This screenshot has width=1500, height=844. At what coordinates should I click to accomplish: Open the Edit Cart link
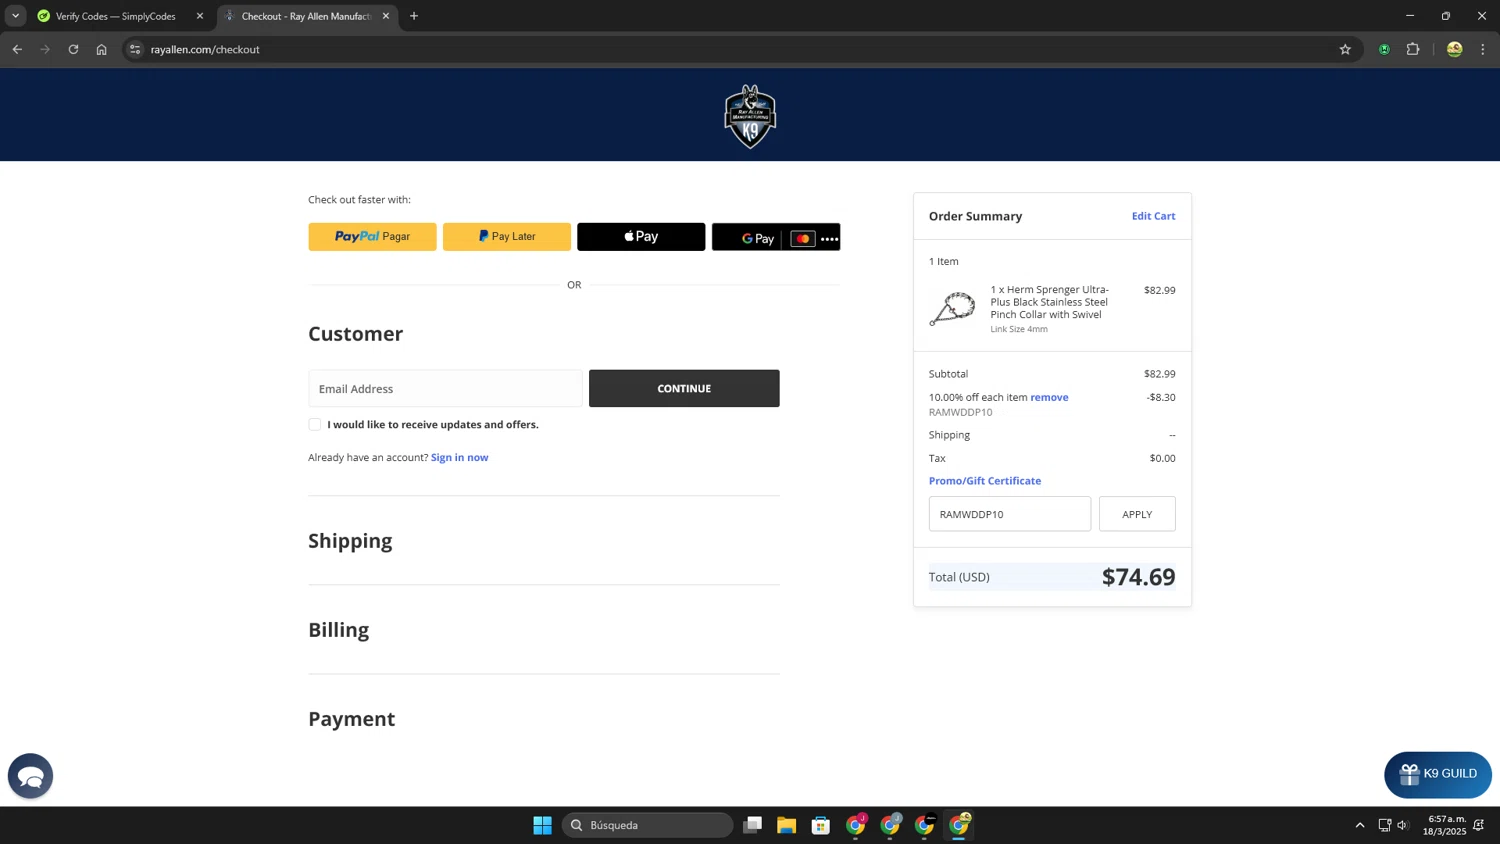coord(1153,216)
